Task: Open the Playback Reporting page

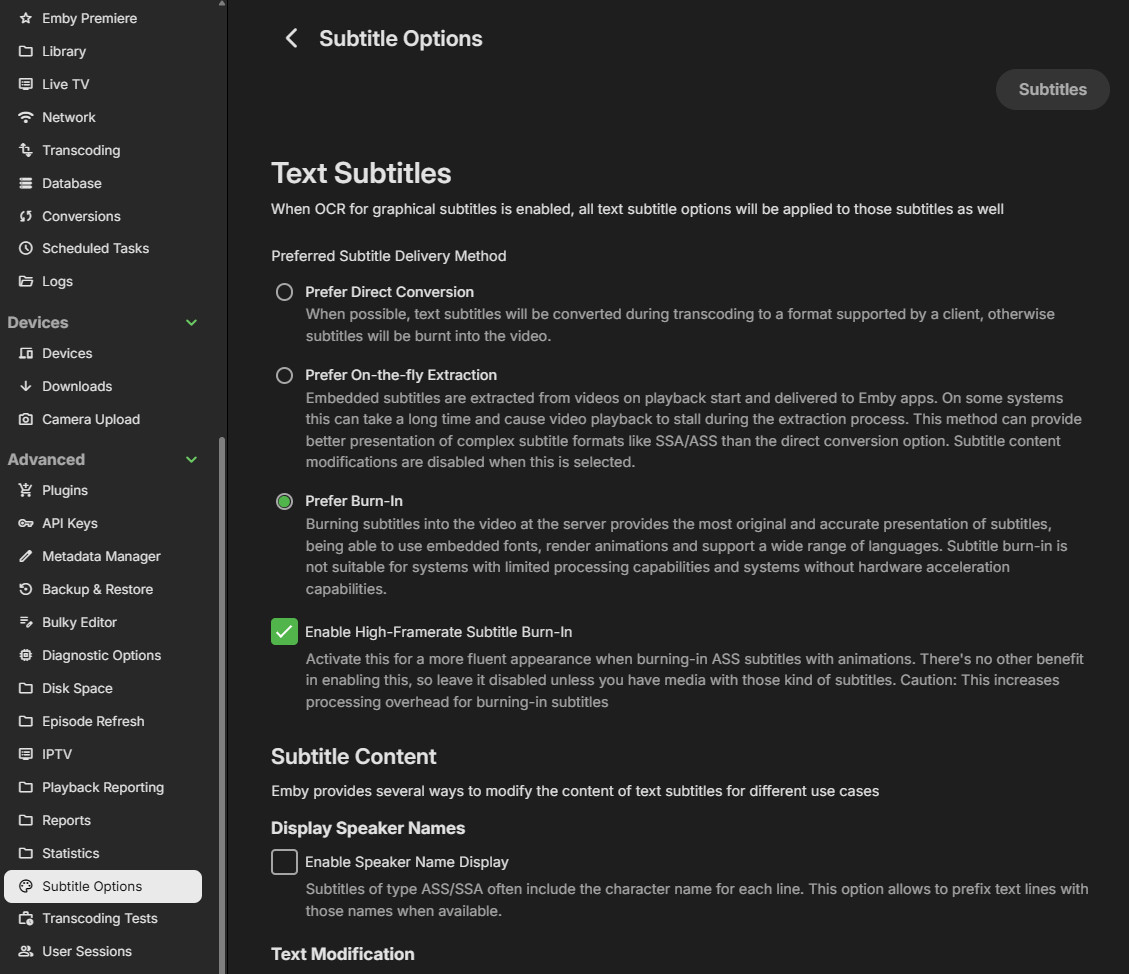Action: click(102, 787)
